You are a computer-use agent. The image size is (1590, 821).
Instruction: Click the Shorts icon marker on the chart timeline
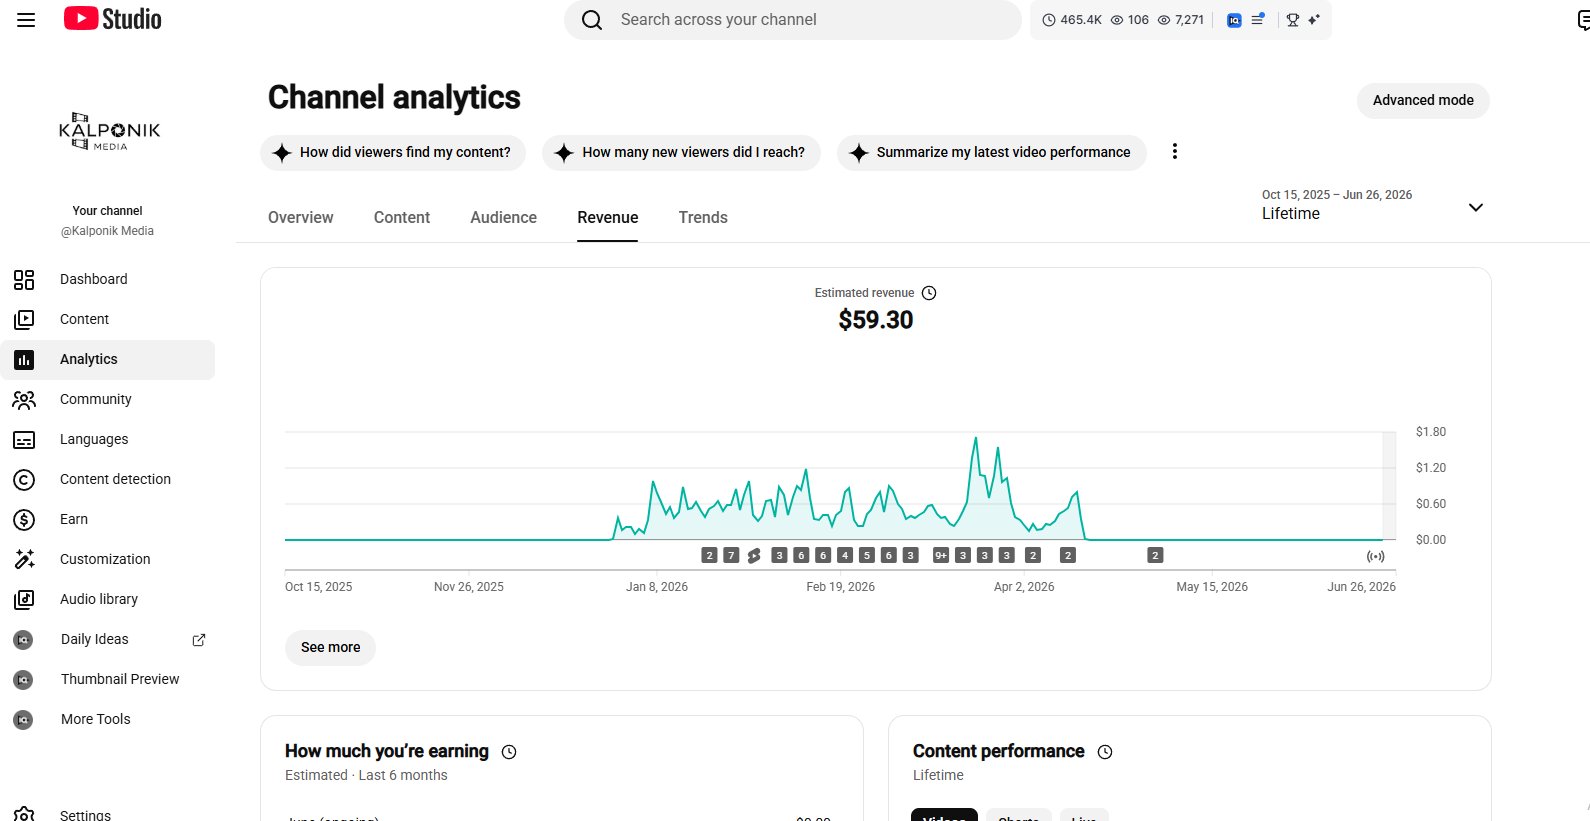click(x=754, y=555)
